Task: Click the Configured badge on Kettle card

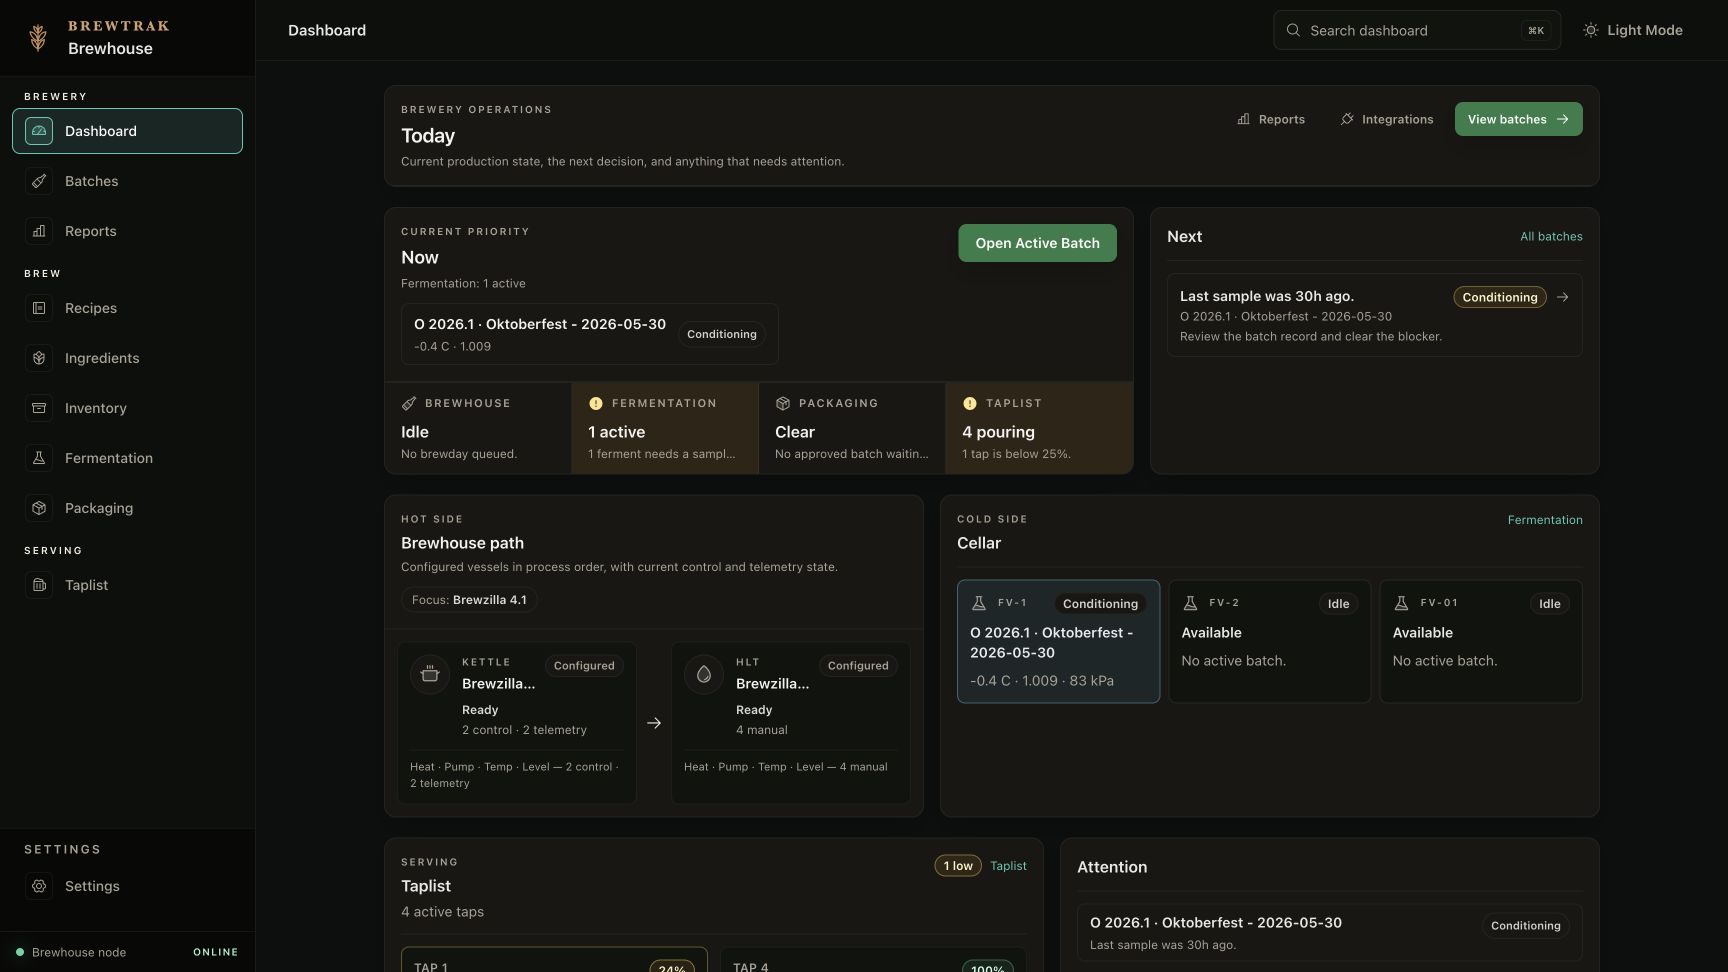Action: click(584, 666)
